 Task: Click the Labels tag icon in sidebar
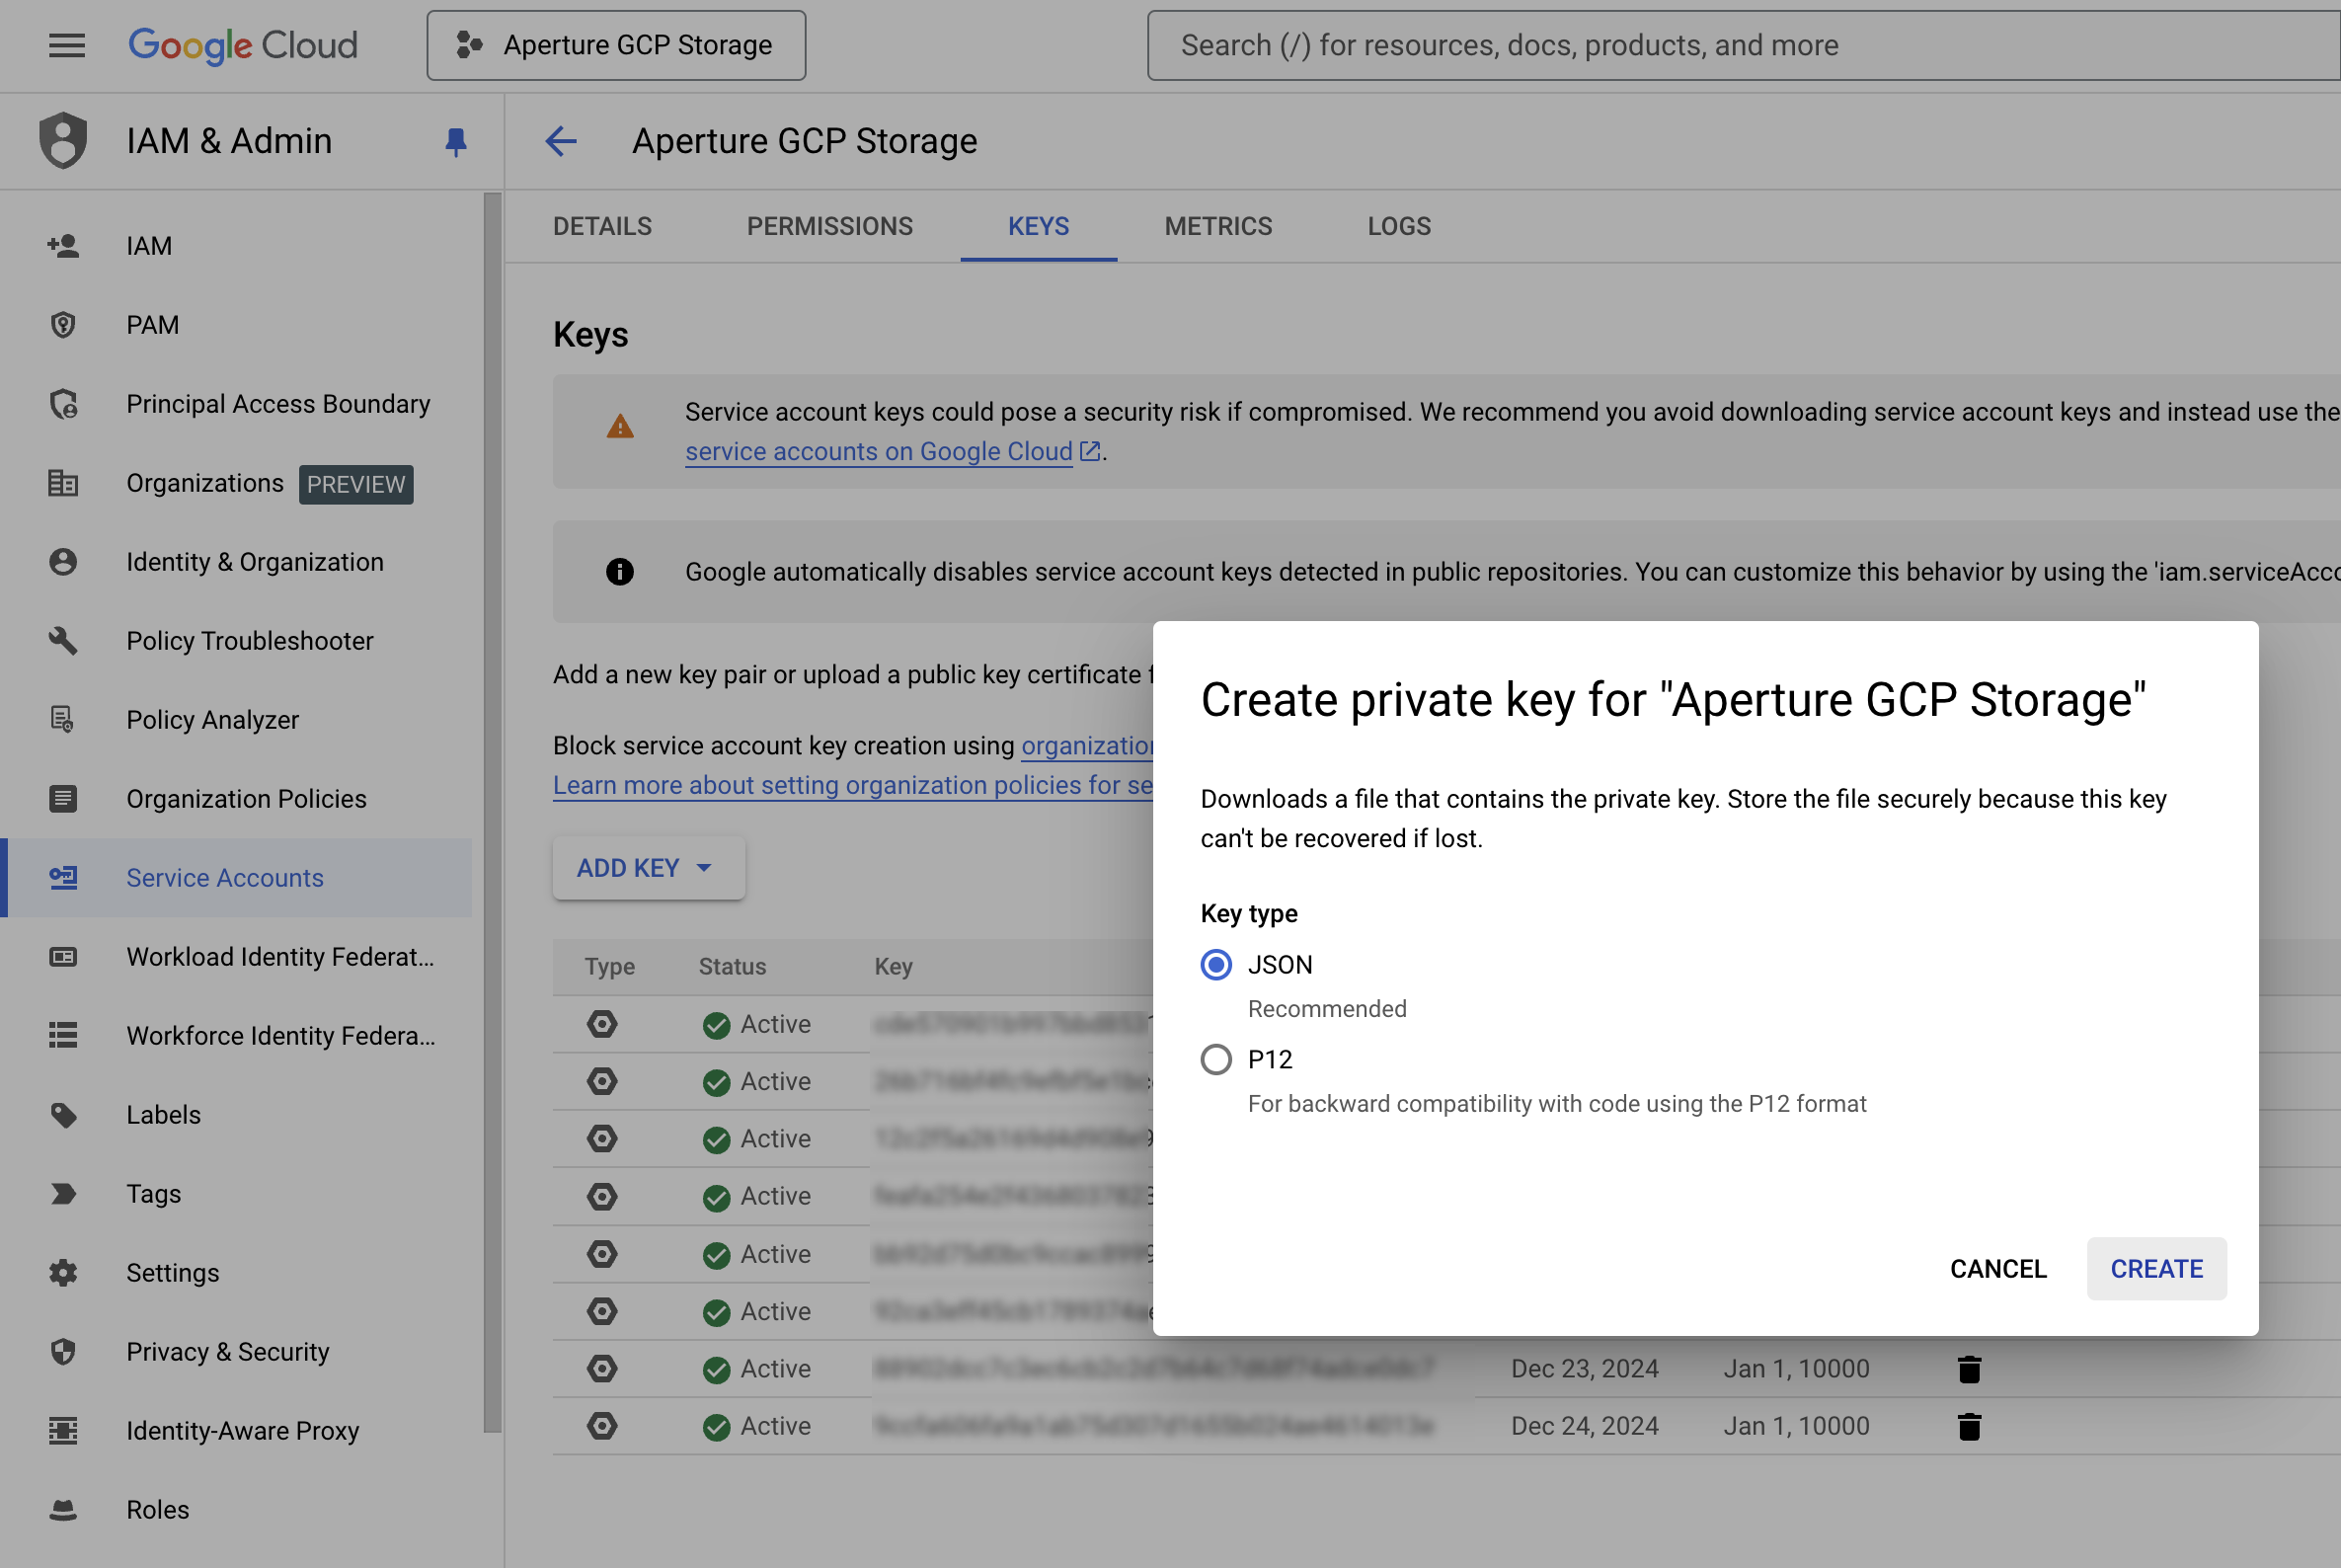click(63, 1115)
